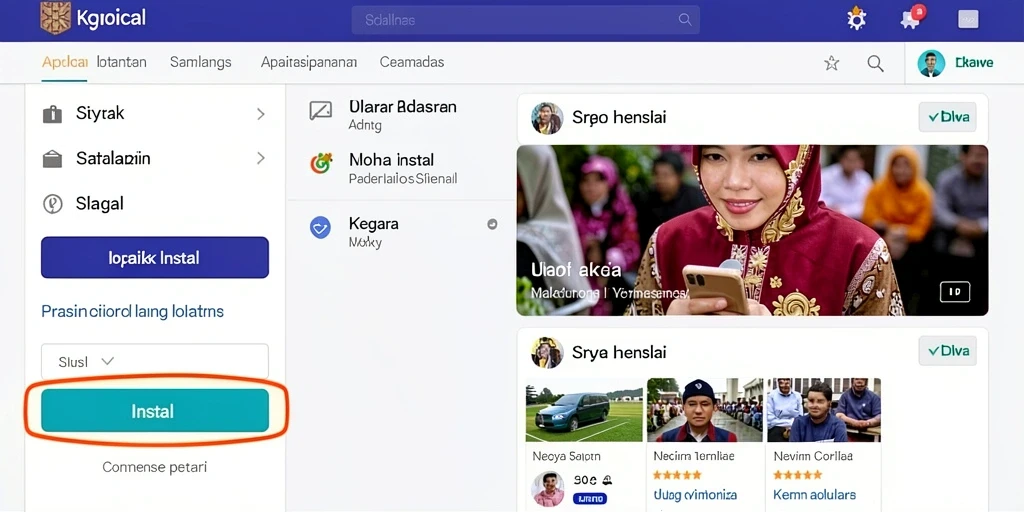Screen dimensions: 1024x512
Task: Open the Slusl dropdown
Action: (155, 361)
